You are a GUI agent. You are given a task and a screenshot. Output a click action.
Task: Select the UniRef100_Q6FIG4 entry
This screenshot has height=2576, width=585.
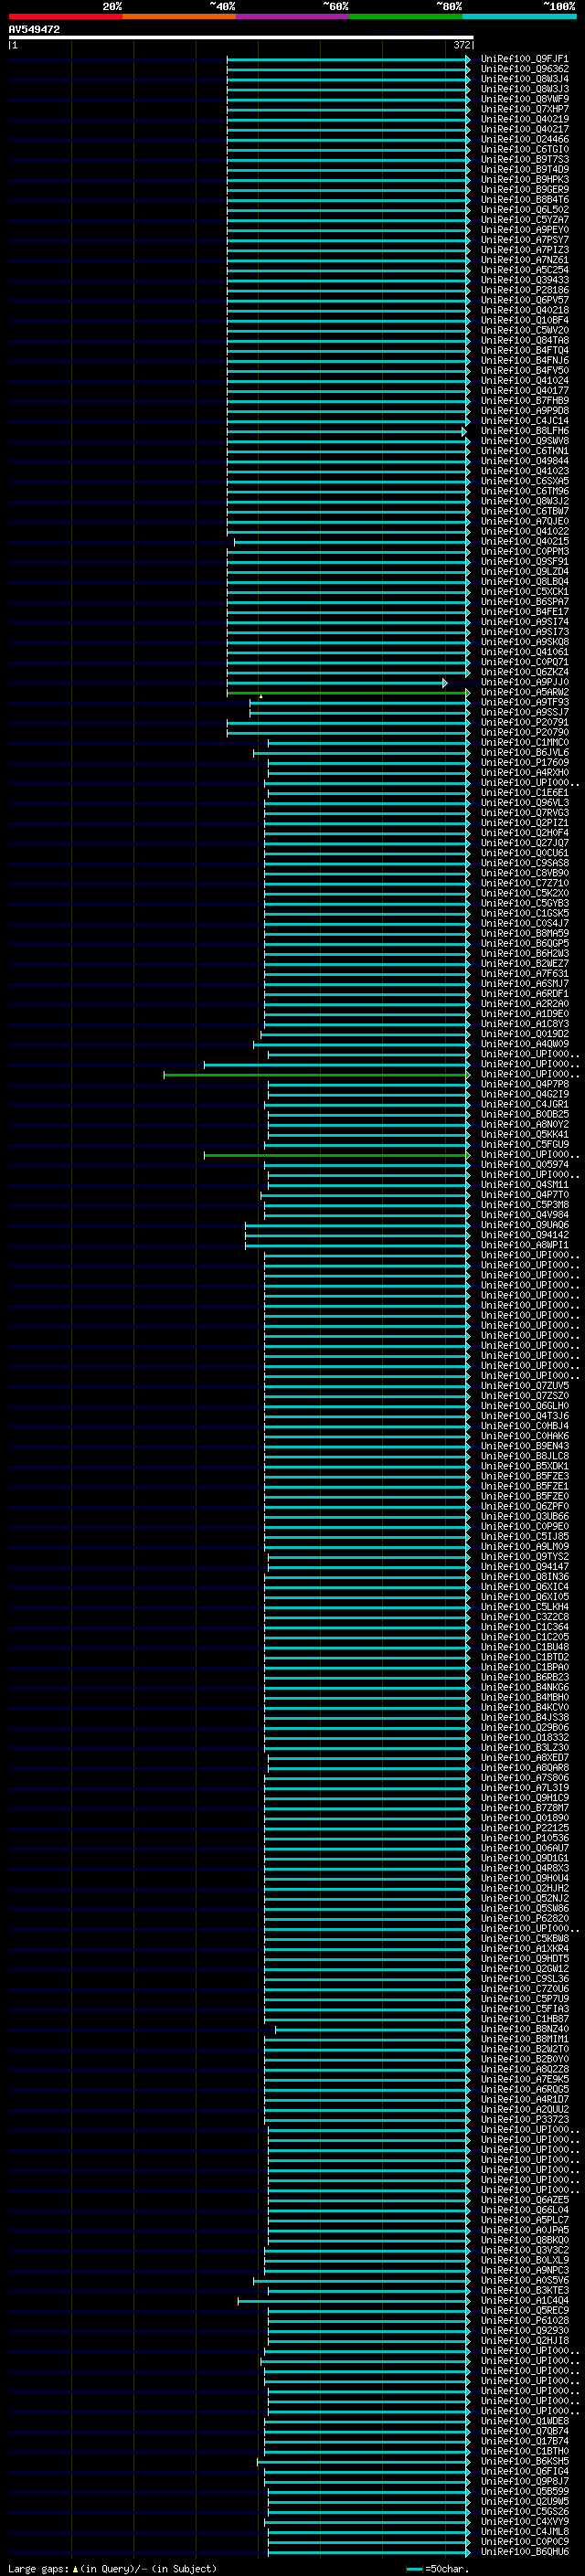coord(524,2471)
